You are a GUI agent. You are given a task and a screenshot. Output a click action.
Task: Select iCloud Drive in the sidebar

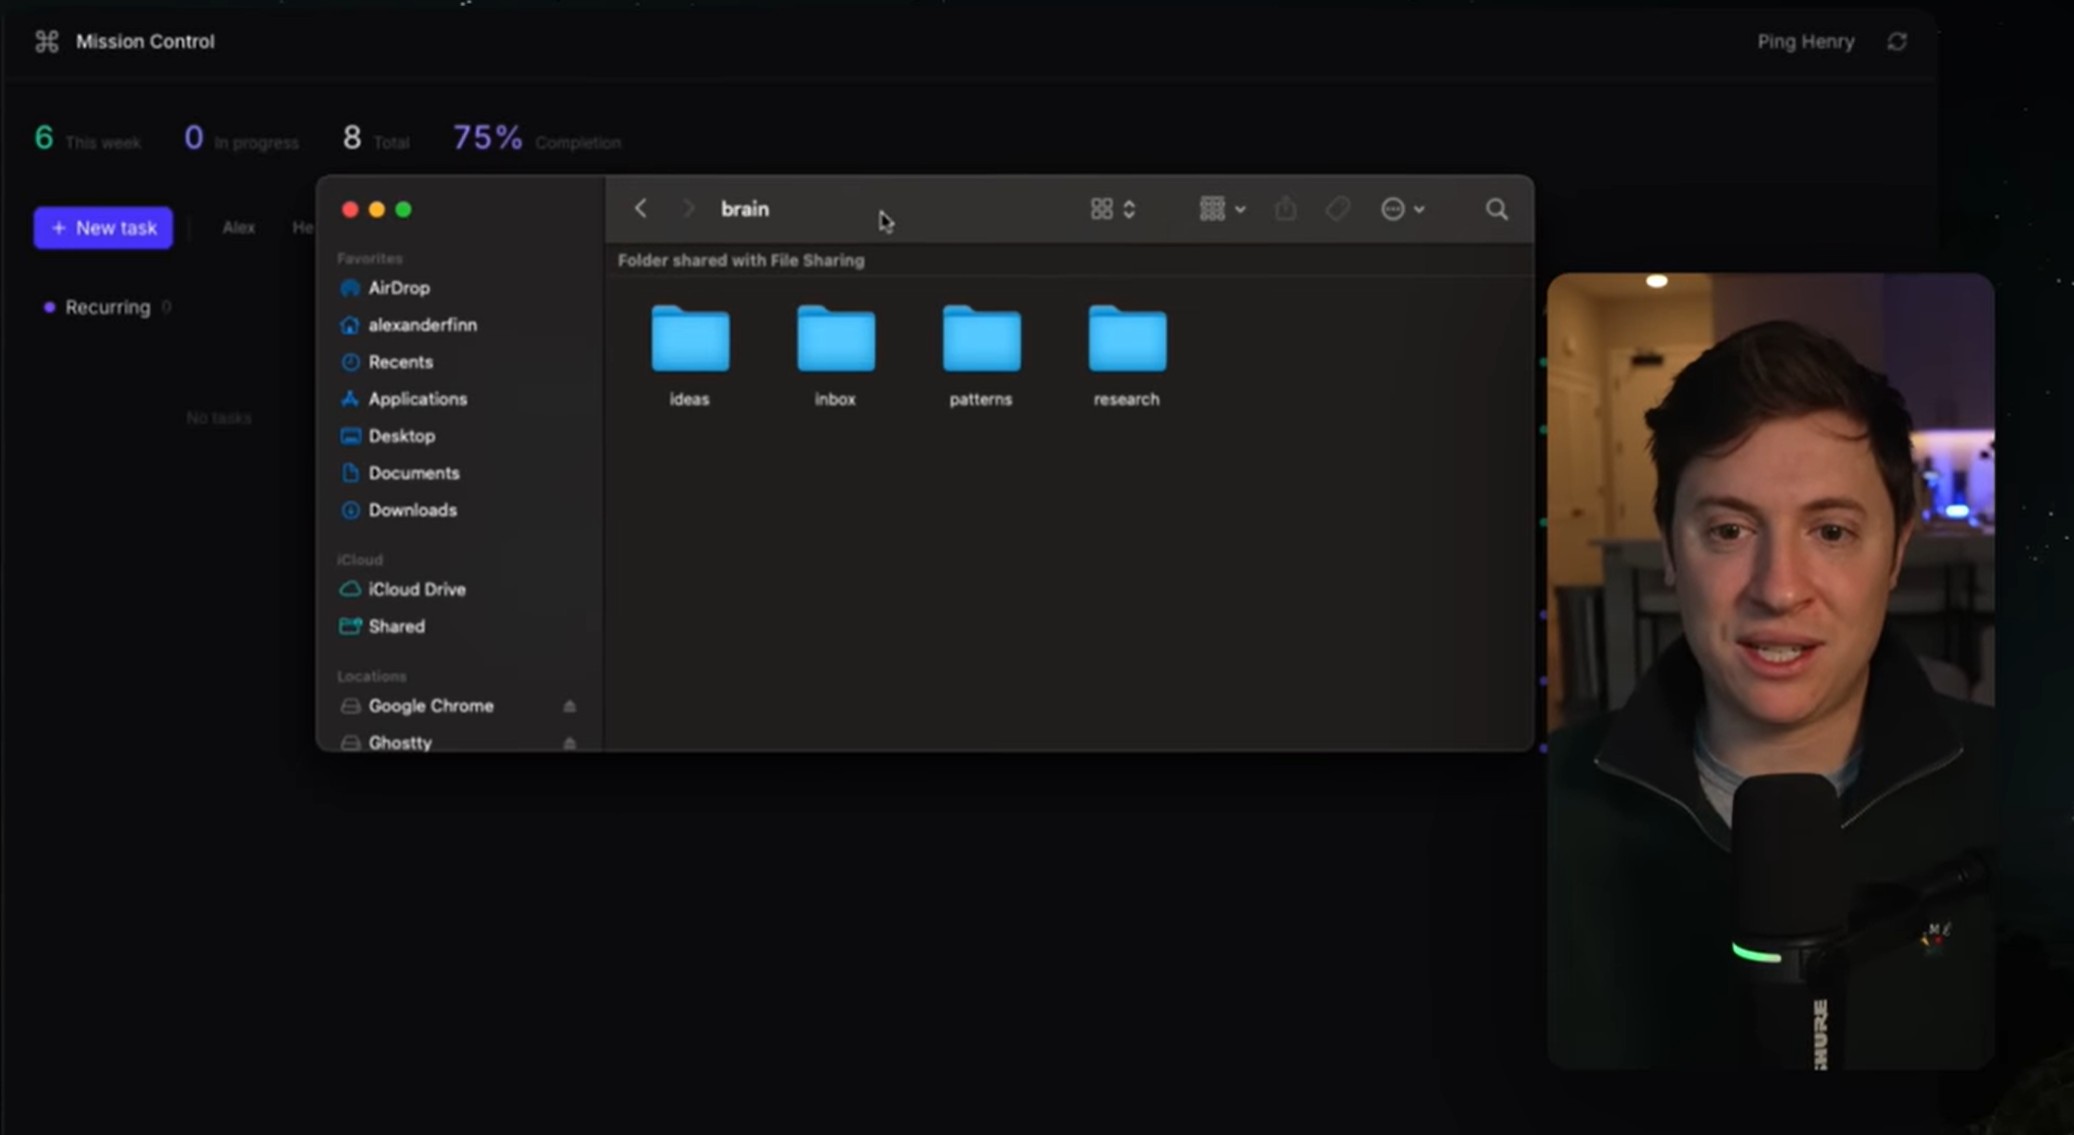[416, 589]
